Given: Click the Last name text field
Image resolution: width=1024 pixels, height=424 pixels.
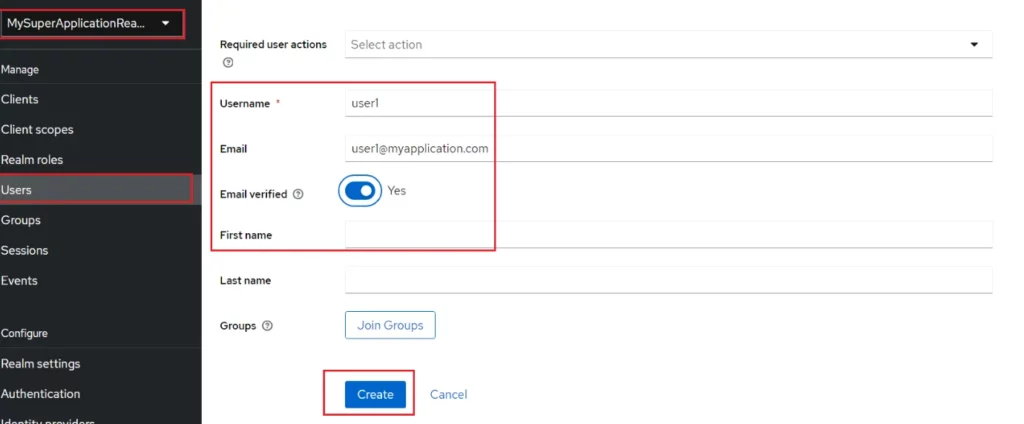Looking at the screenshot, I should pyautogui.click(x=669, y=280).
